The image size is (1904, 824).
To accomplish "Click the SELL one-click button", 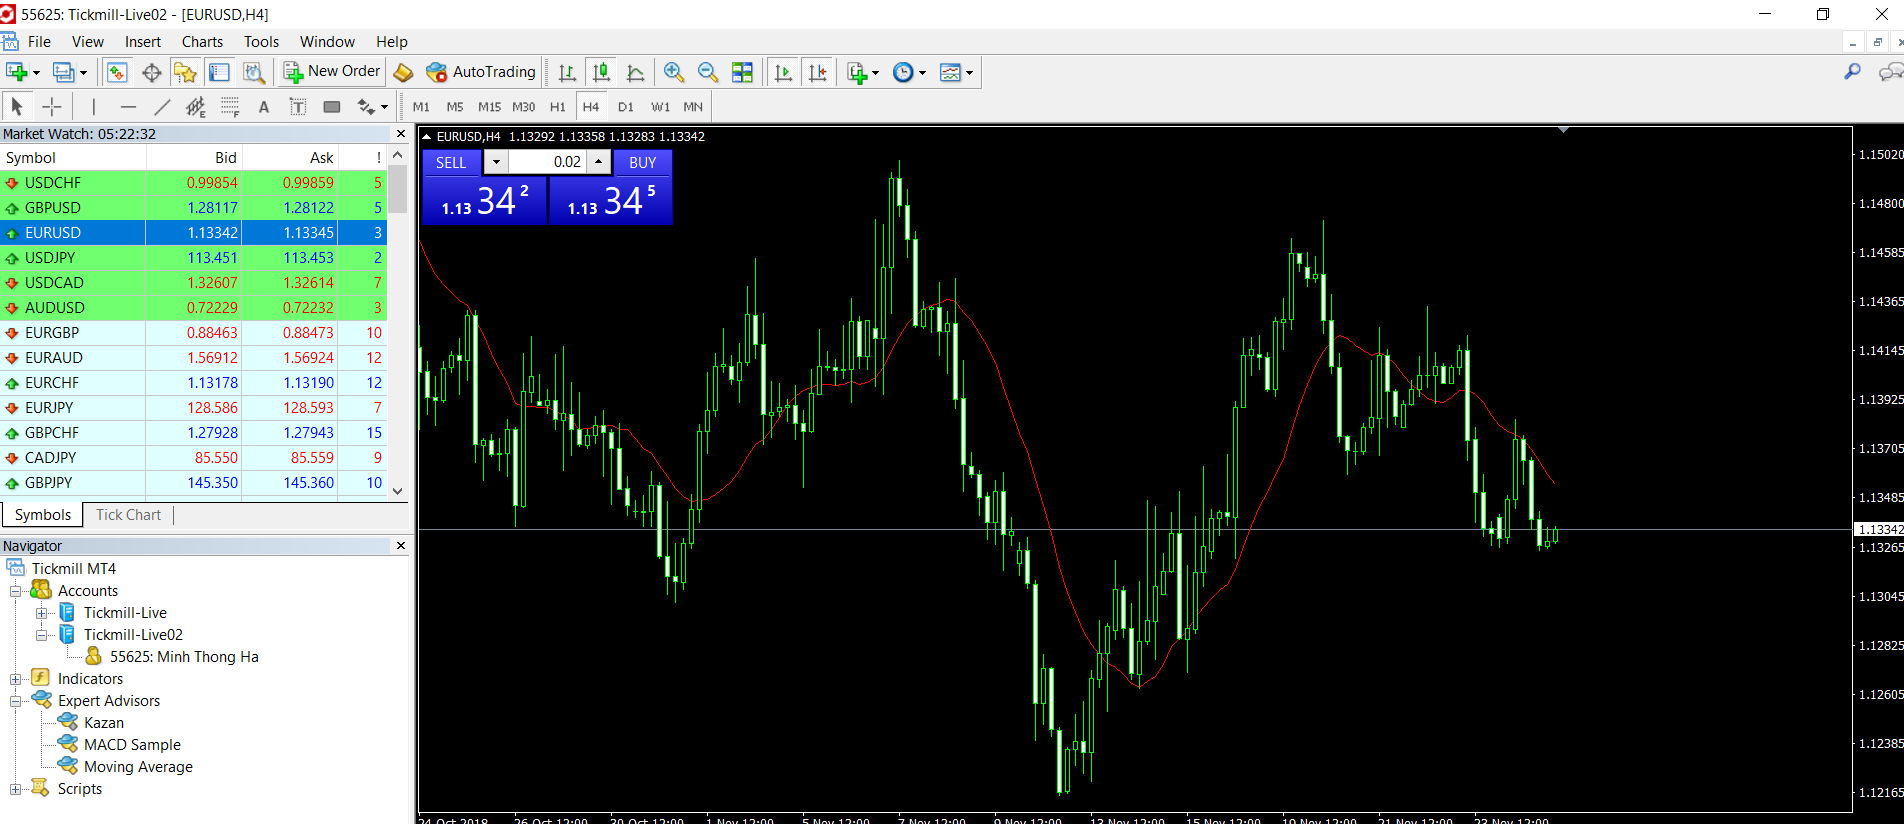I will (x=451, y=163).
